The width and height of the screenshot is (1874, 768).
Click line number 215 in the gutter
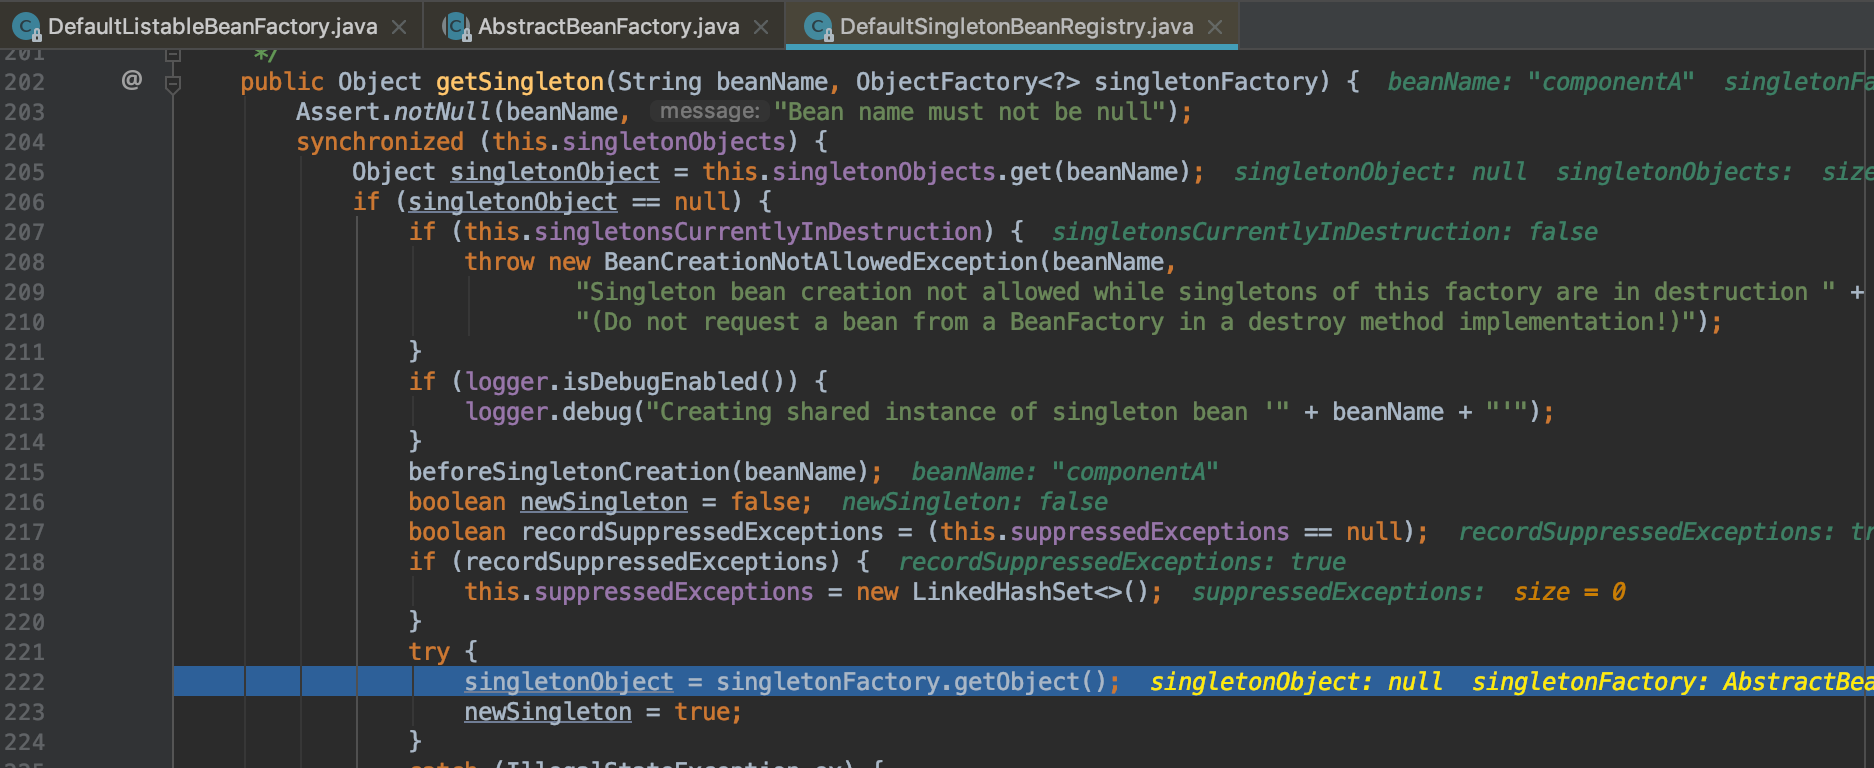tap(25, 472)
